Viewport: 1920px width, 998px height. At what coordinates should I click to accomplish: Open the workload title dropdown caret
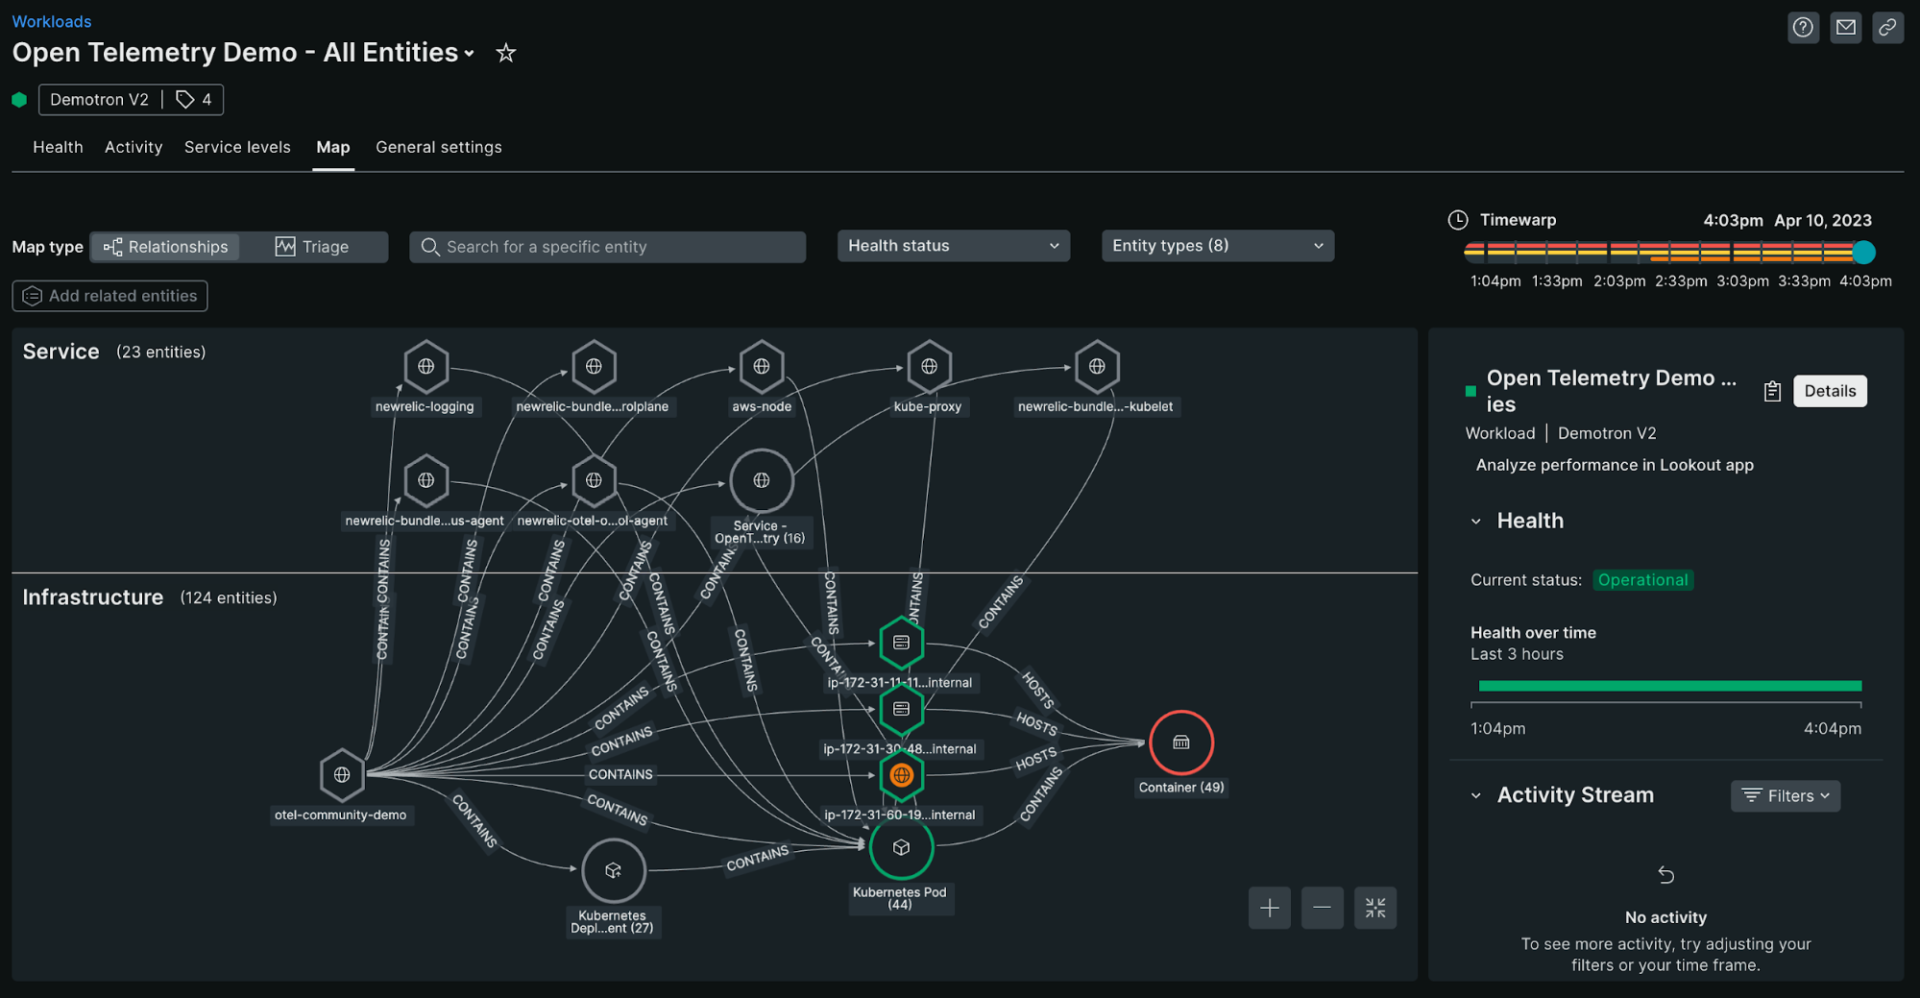pos(469,54)
